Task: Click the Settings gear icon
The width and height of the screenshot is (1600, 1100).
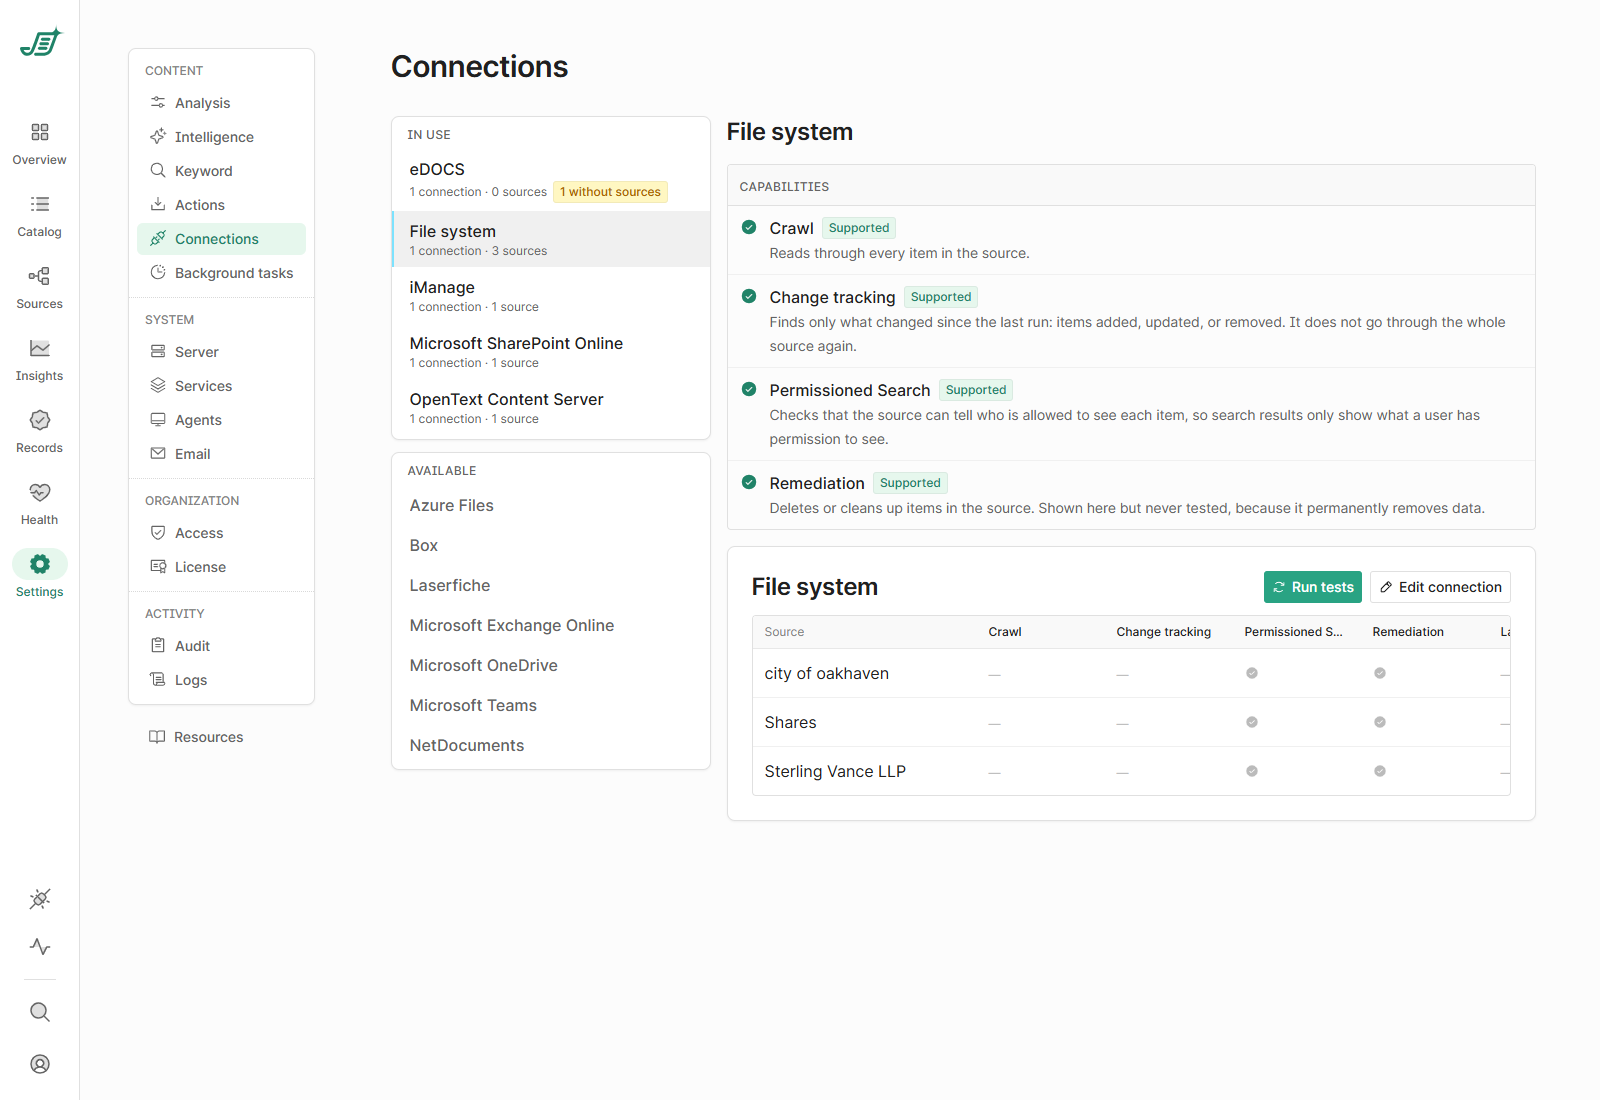Action: 40,564
